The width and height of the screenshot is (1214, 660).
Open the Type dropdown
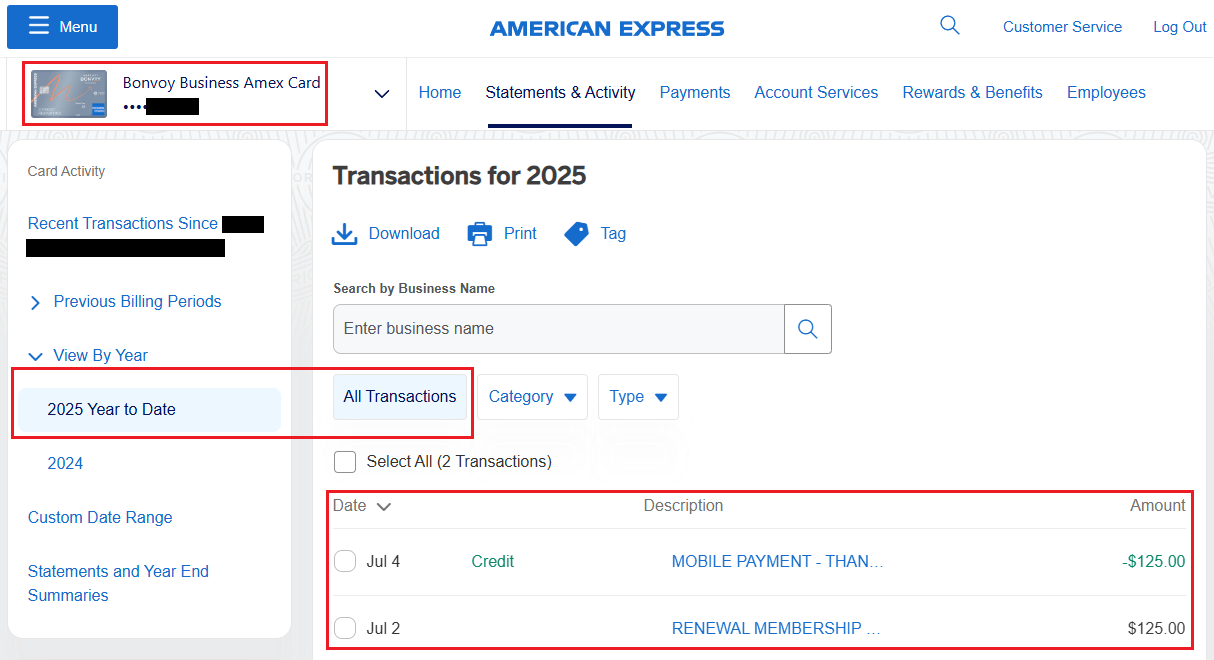pos(638,397)
